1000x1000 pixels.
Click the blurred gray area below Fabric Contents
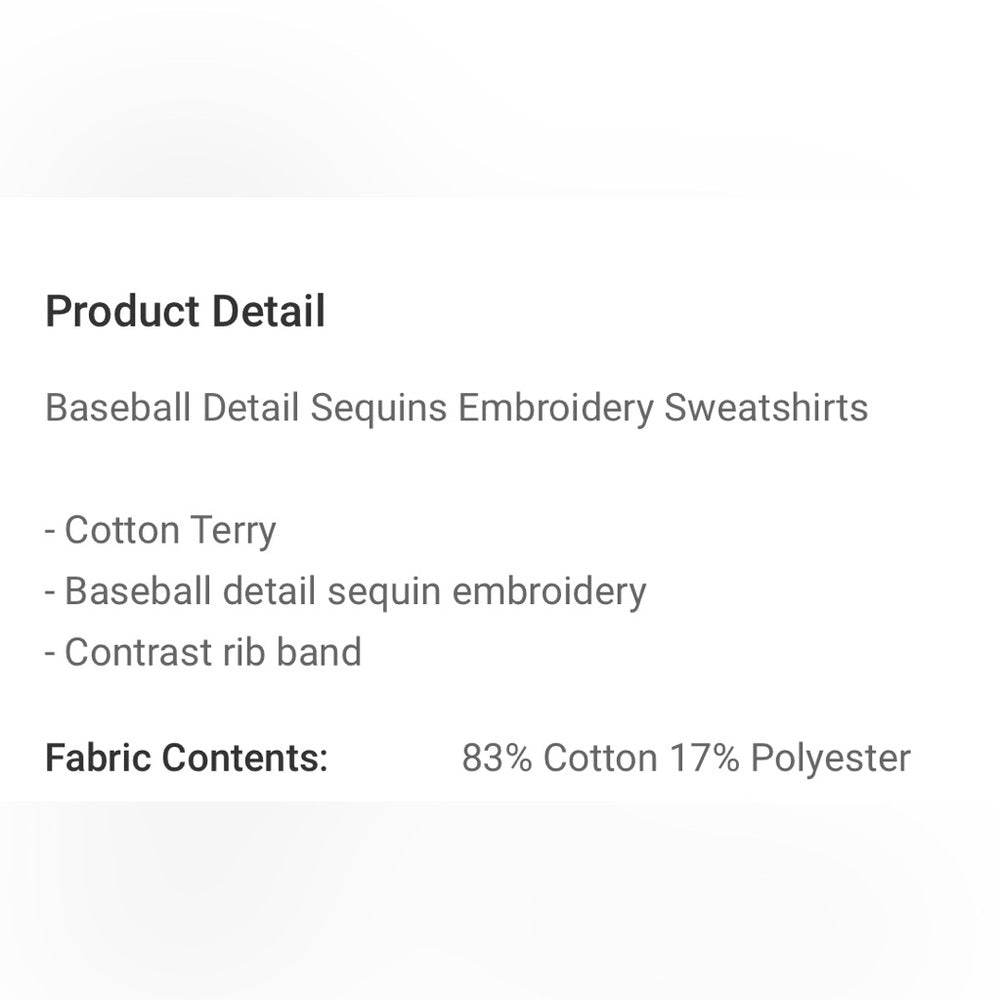click(500, 901)
